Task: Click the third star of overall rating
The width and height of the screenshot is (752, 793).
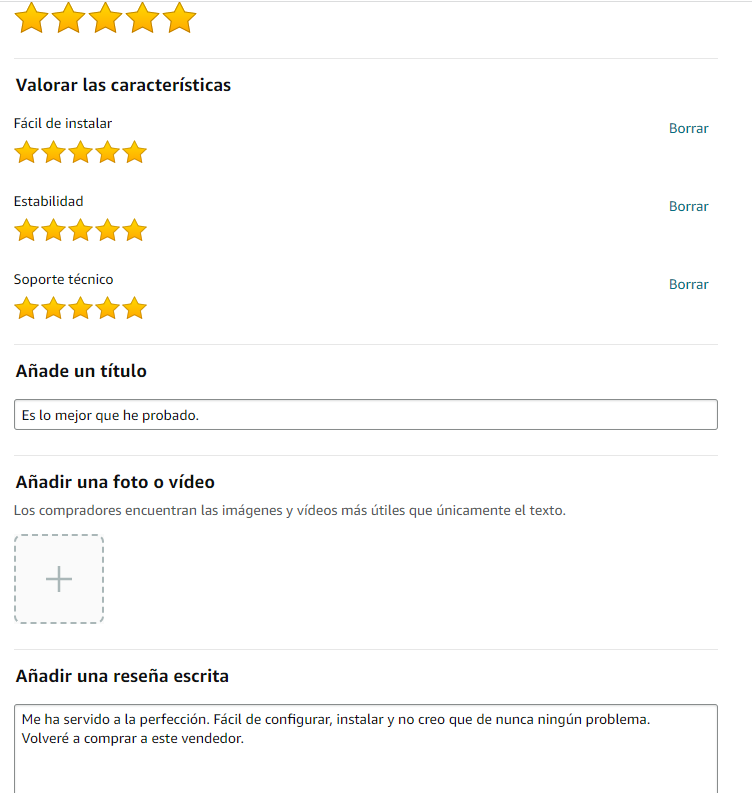Action: 105,17
